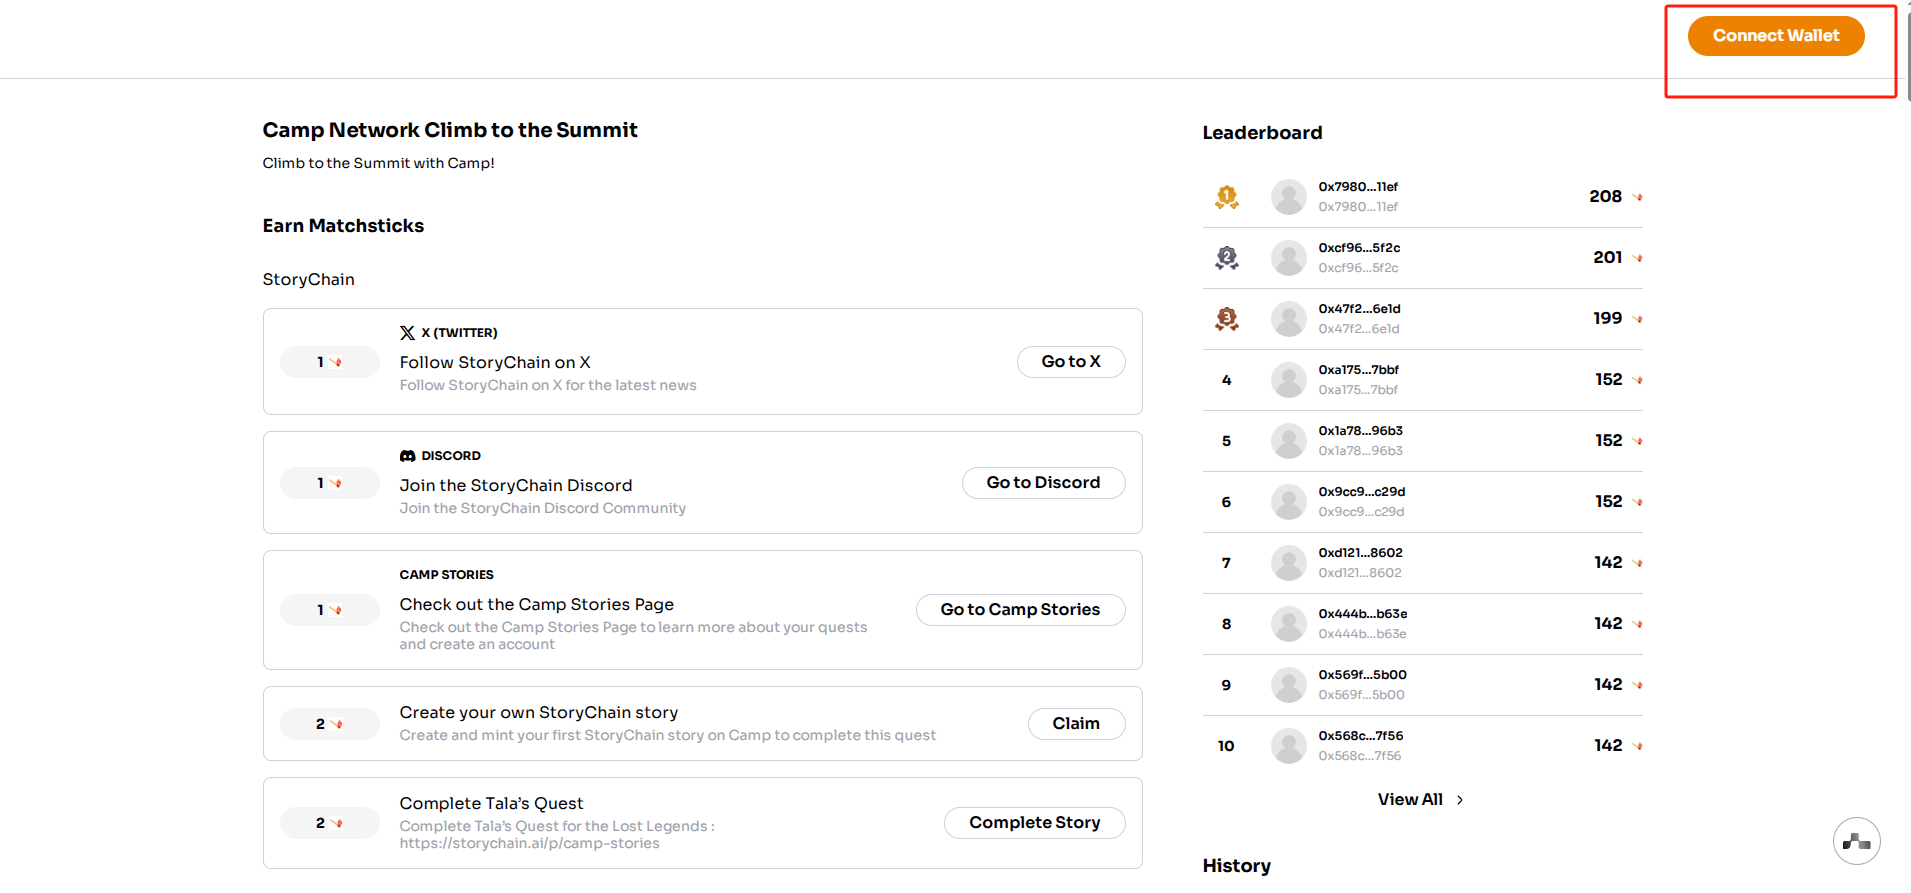
Task: Click matchstick icon beside score 208
Action: 1638,197
